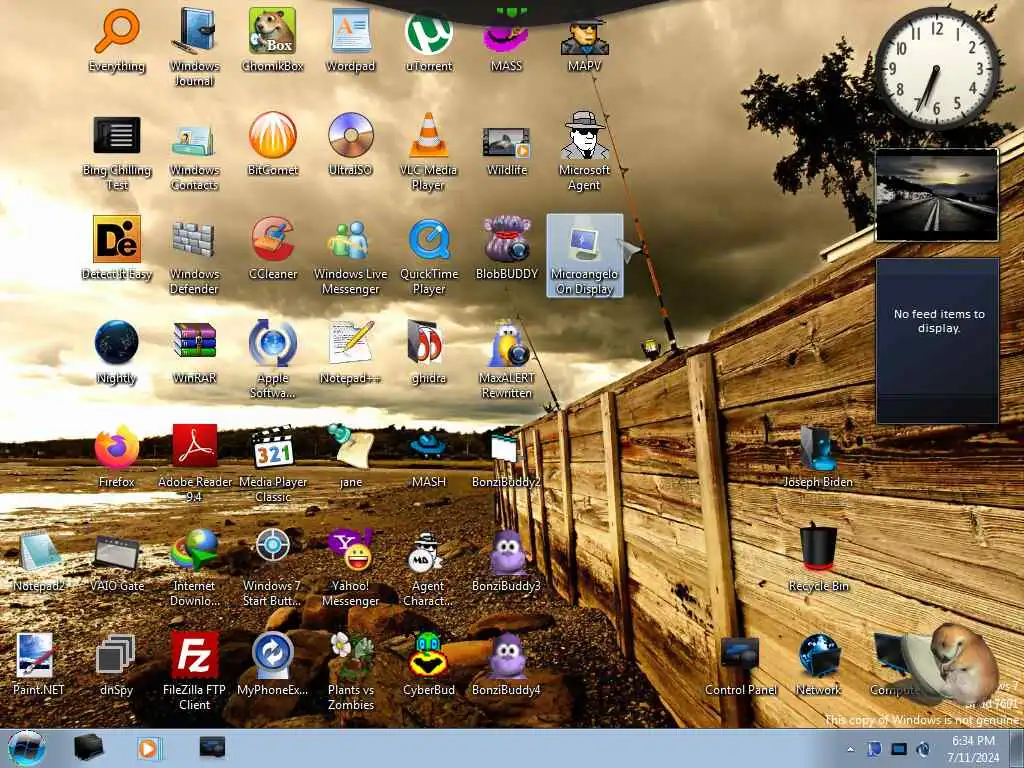Launch FileZilla FTP Client icon
The image size is (1024, 768).
[x=195, y=671]
